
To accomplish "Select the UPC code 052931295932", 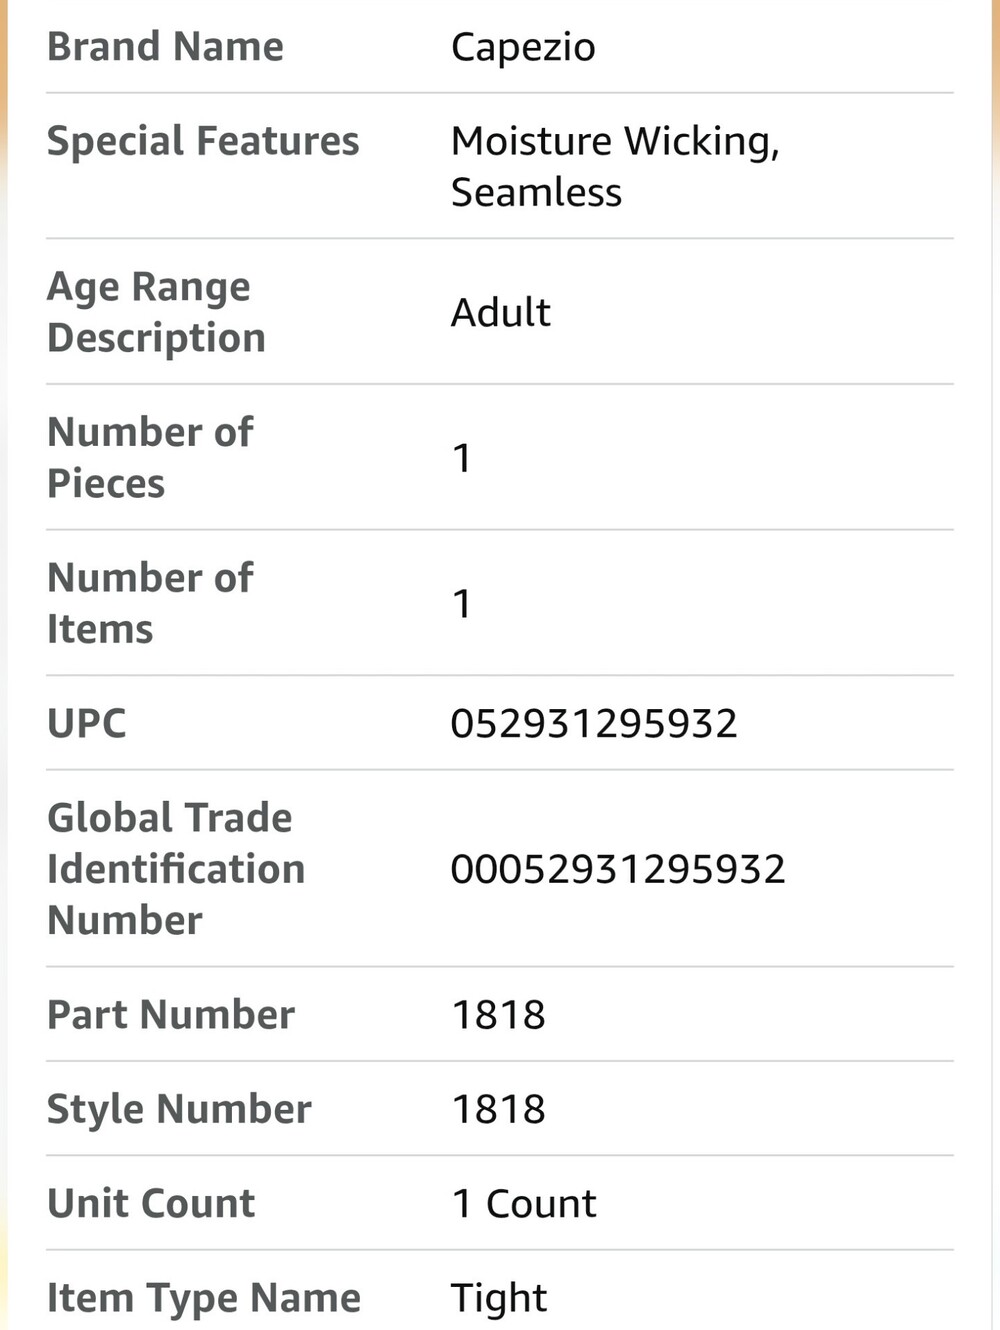I will [594, 723].
